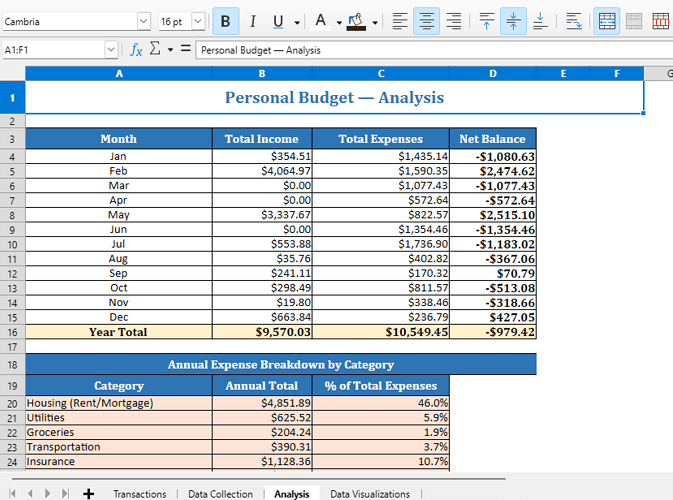Expand the Name Box dropdown
673x500 pixels.
tap(111, 50)
